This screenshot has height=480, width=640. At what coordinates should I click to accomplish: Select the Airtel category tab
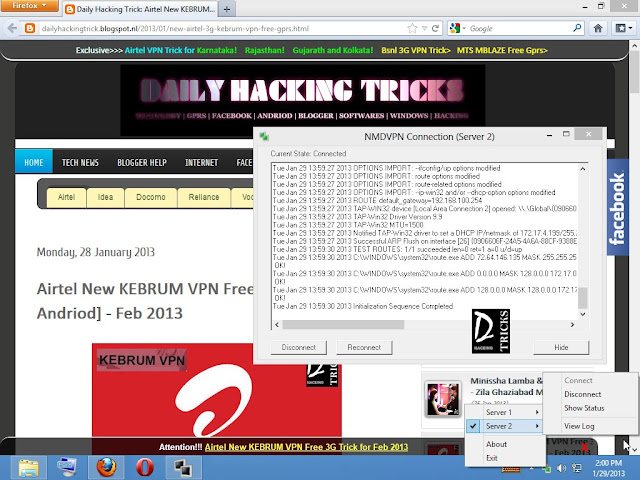coord(66,197)
